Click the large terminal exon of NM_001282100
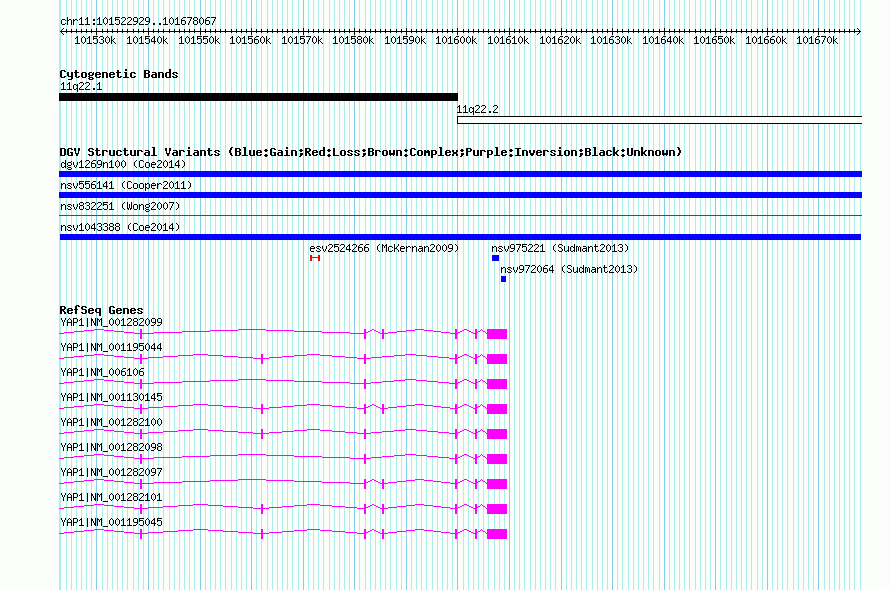Screen dimensions: 890x590 (x=497, y=434)
